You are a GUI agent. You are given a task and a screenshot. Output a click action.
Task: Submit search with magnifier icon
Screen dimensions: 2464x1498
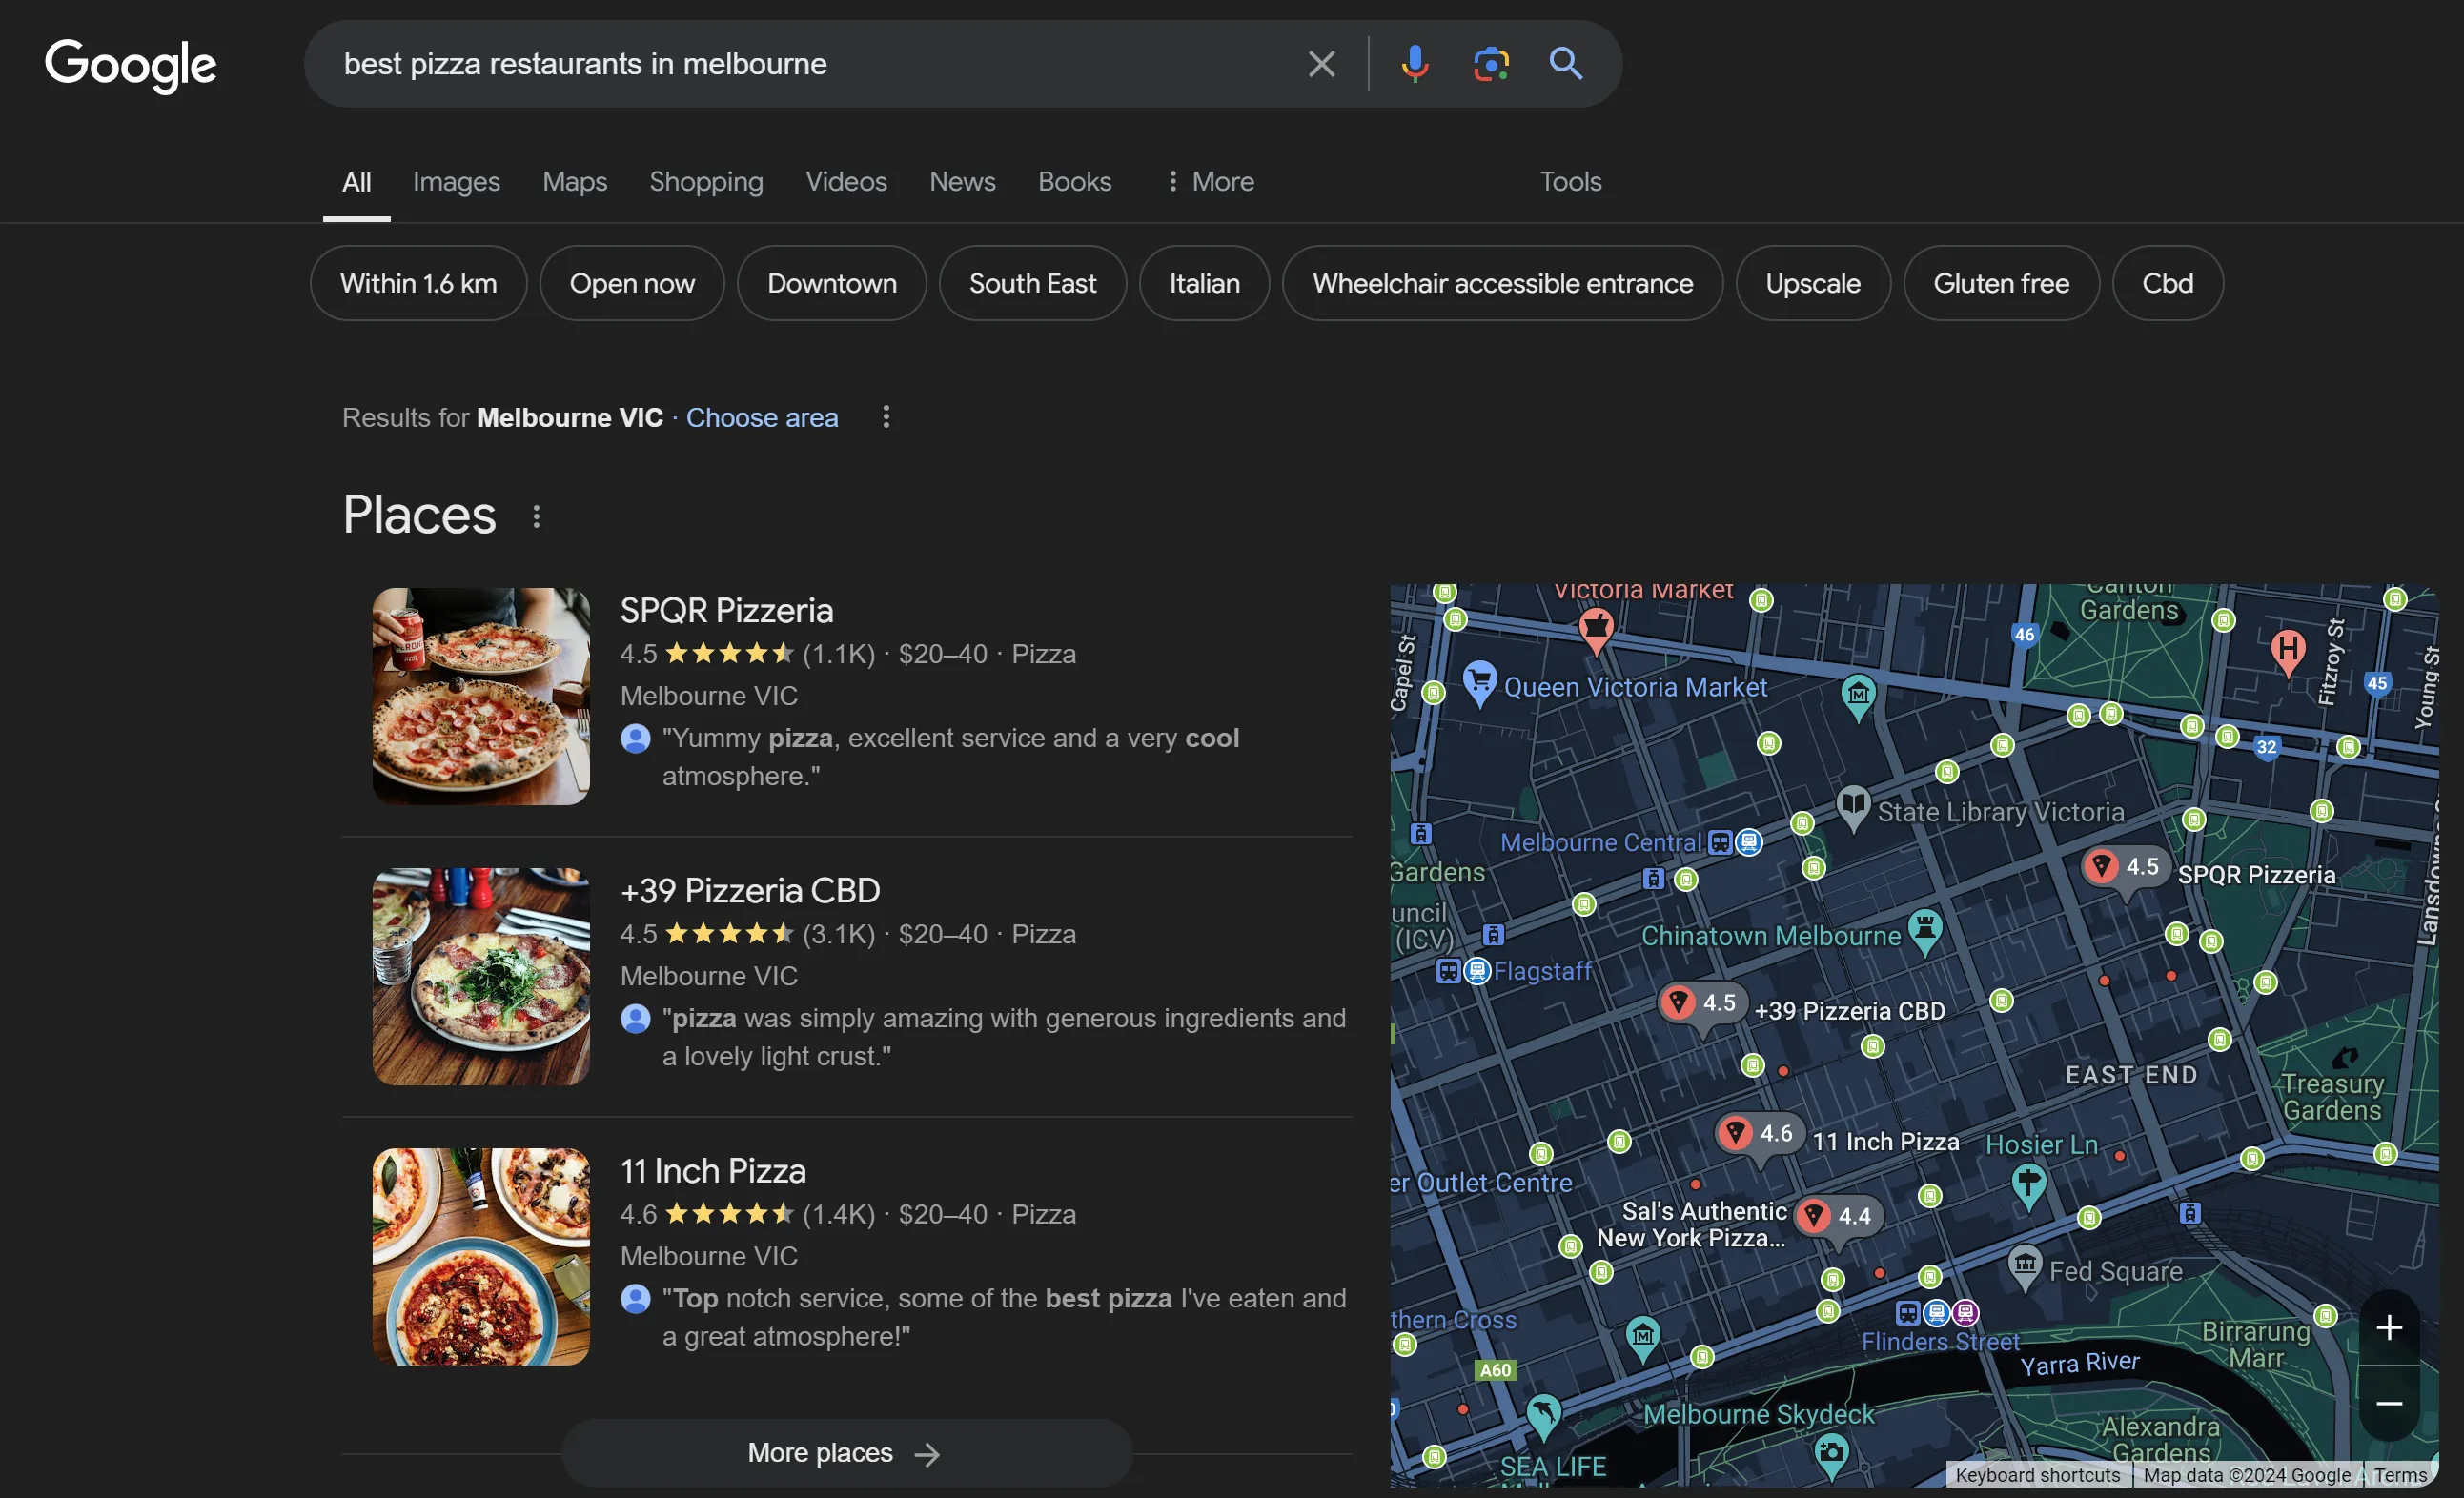pos(1566,64)
